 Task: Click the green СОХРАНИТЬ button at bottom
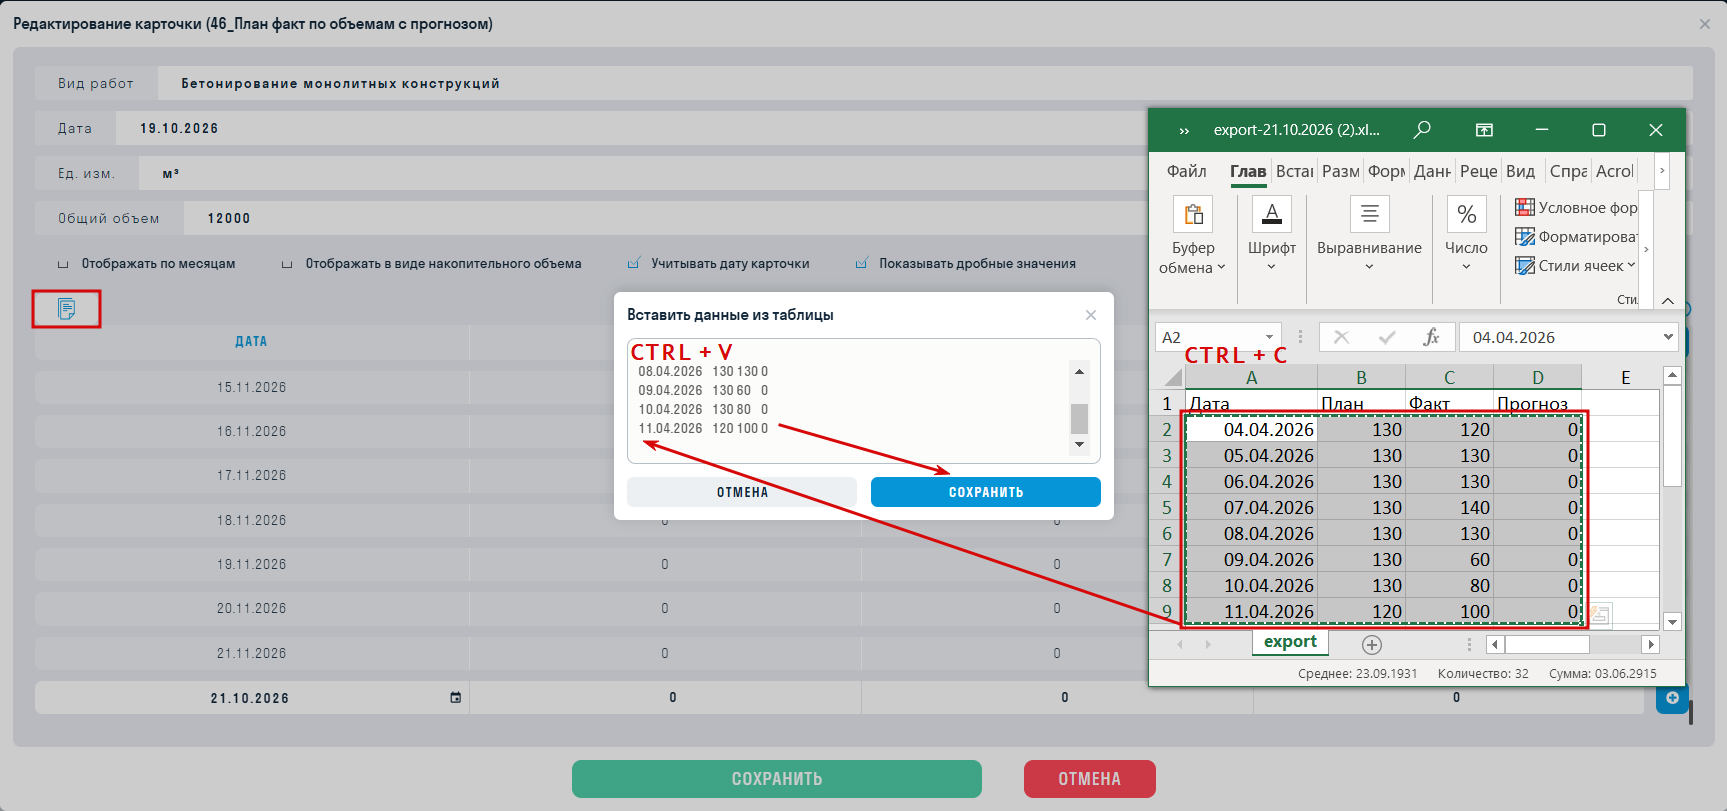coord(777,779)
